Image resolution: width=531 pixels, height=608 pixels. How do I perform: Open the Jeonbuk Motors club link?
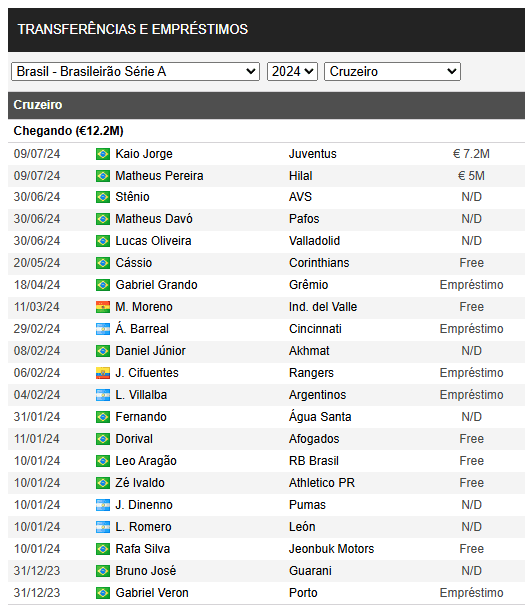[x=332, y=549]
